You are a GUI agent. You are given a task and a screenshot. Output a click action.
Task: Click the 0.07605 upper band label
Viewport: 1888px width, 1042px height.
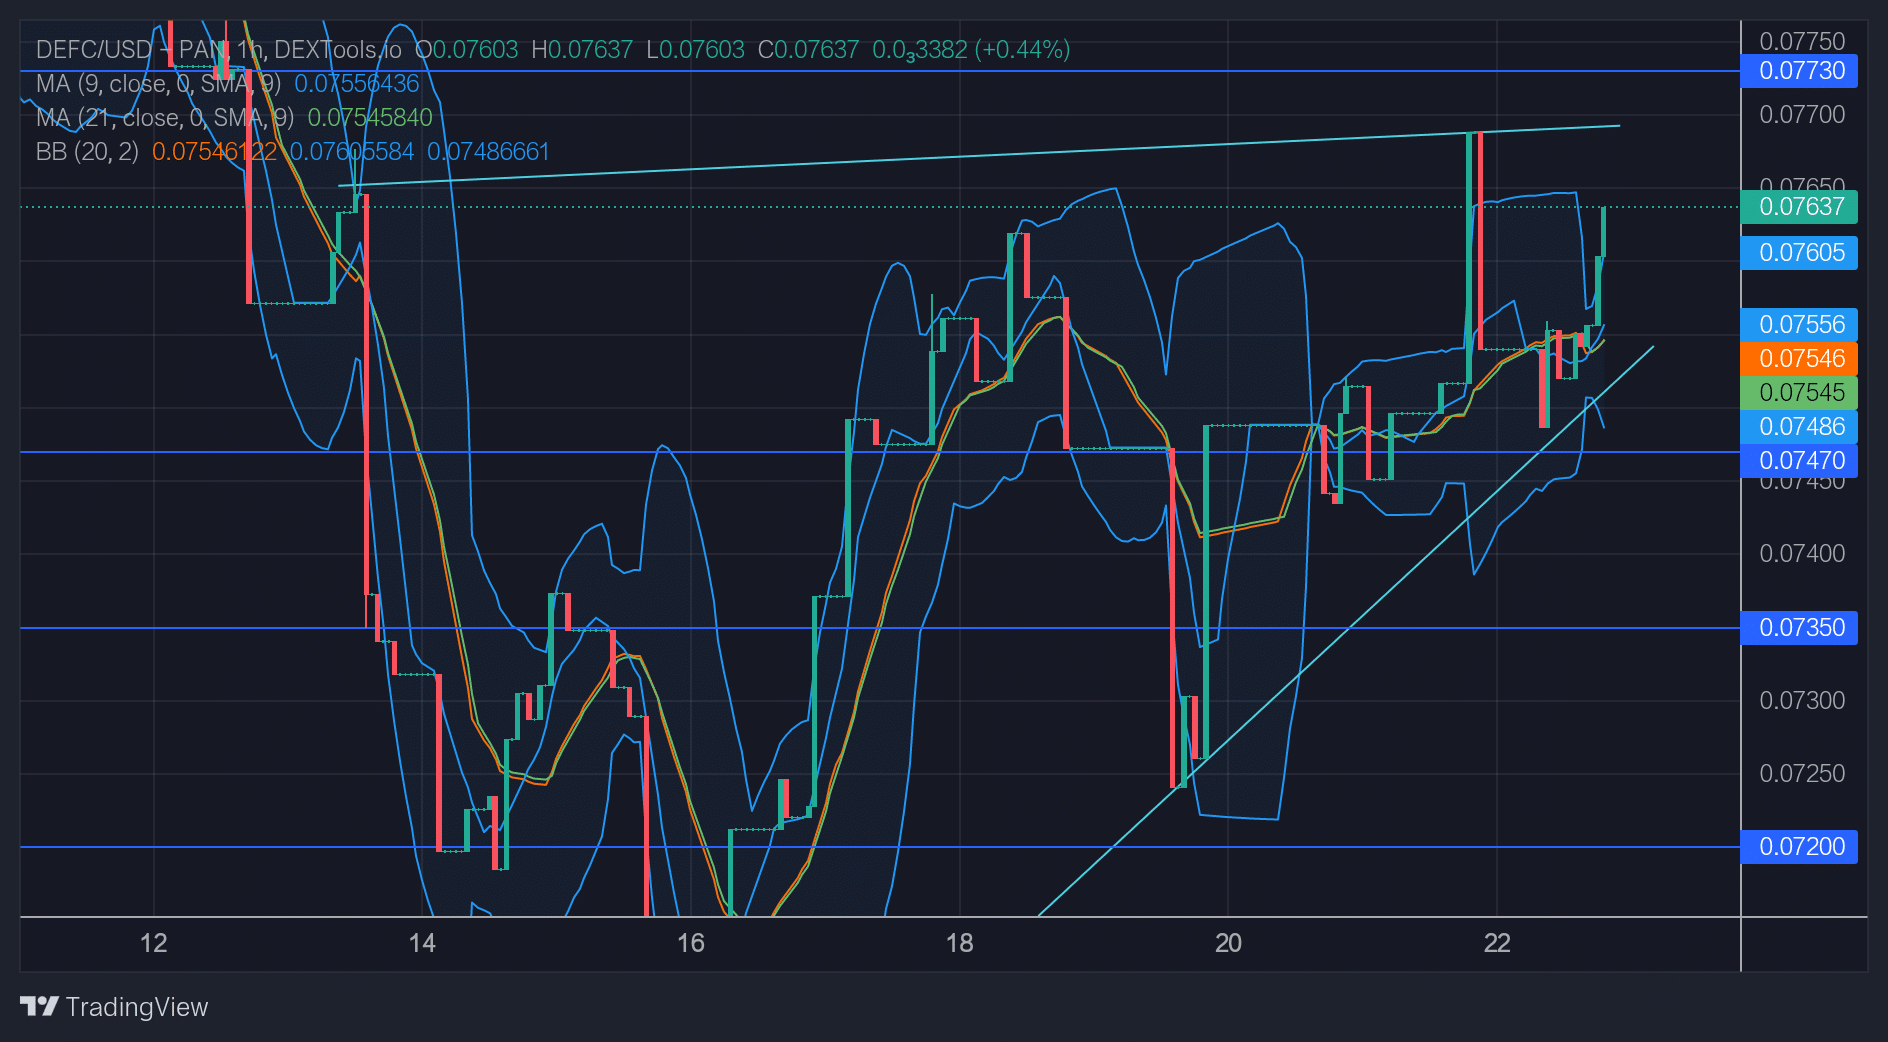[x=1799, y=252]
